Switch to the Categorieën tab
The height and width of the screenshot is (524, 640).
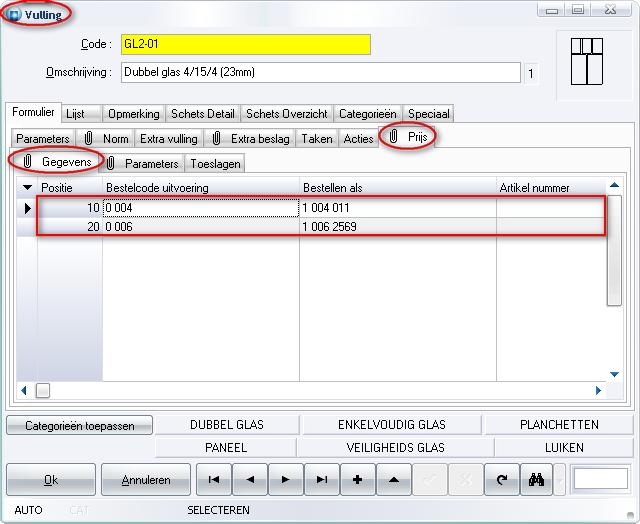(368, 114)
